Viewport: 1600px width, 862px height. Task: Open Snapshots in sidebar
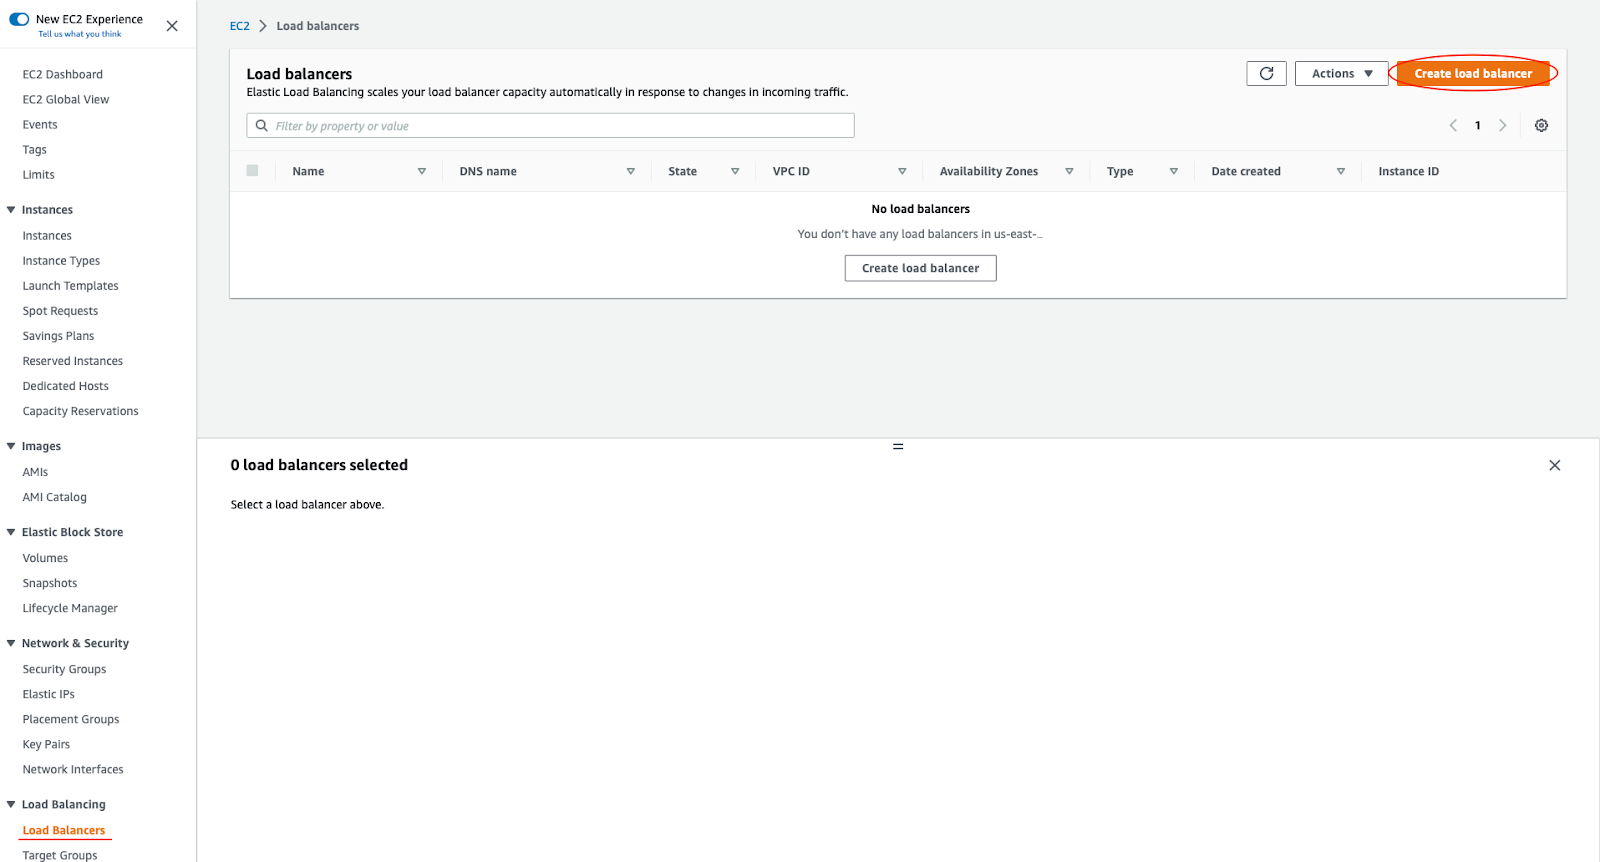[50, 583]
